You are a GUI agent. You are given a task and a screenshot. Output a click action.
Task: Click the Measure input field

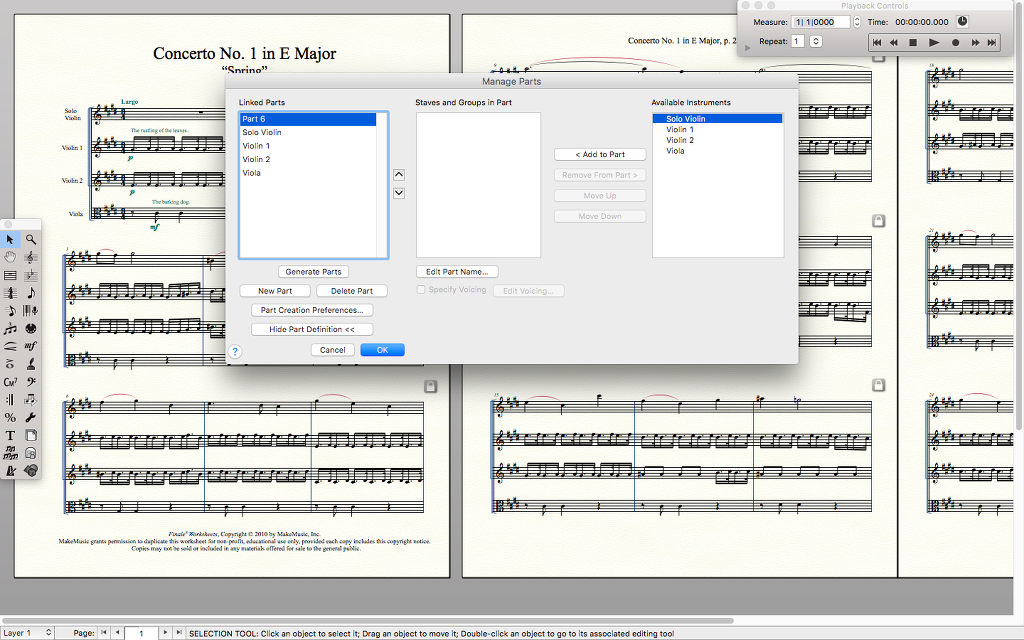point(820,22)
